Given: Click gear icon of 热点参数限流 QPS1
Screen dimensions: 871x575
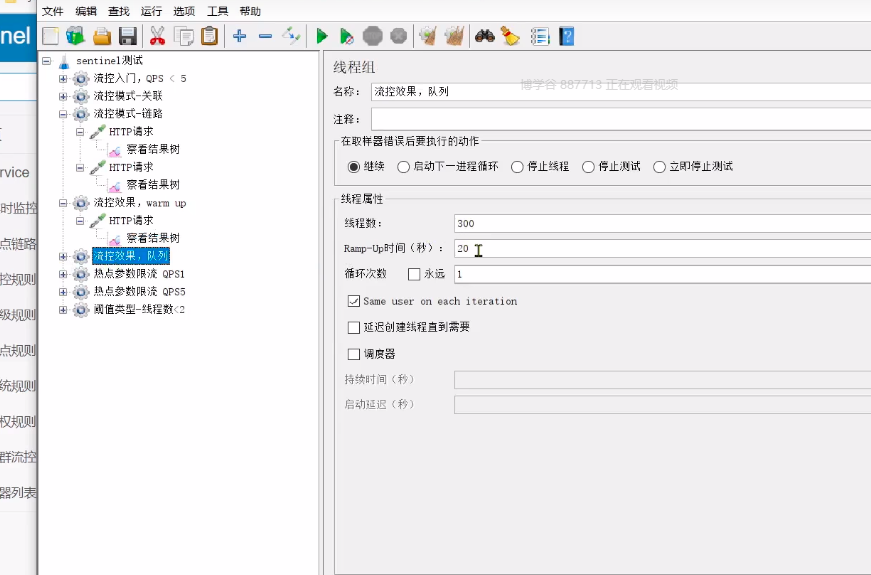Looking at the screenshot, I should pyautogui.click(x=81, y=274).
